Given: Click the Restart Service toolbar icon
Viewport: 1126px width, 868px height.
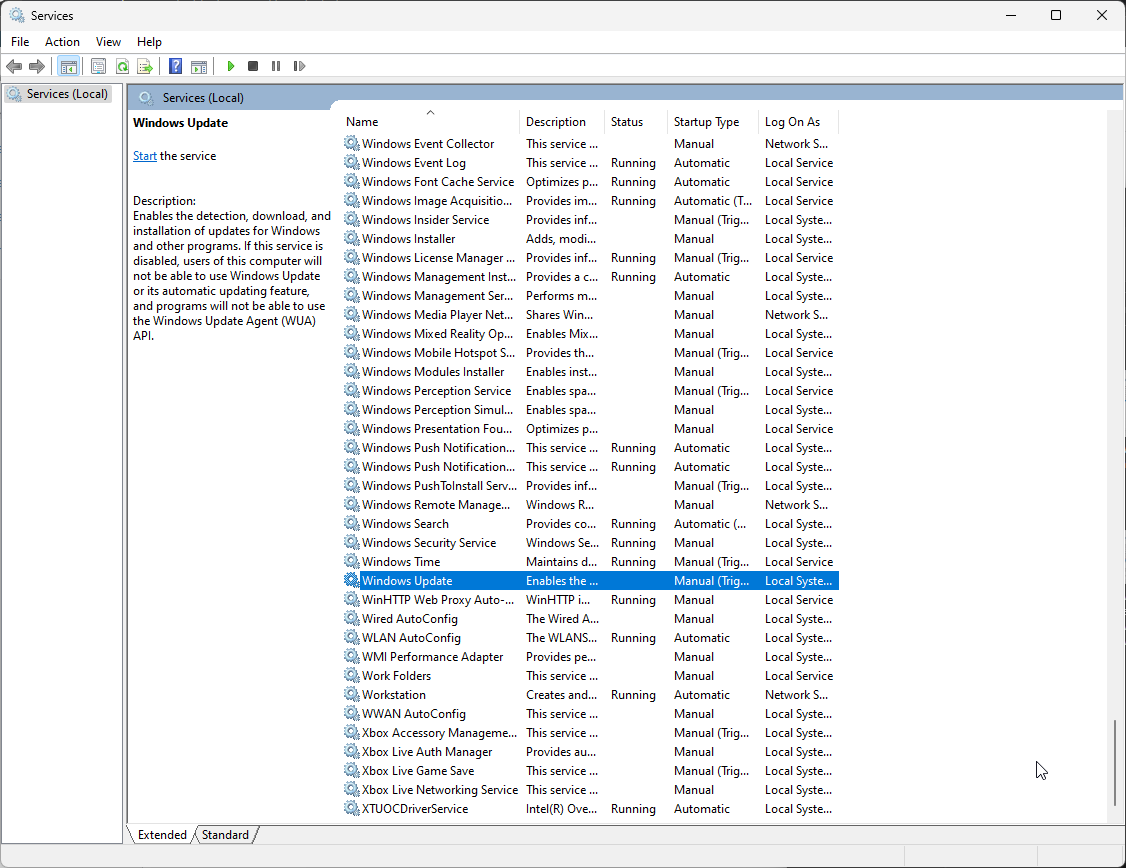Looking at the screenshot, I should (x=299, y=66).
